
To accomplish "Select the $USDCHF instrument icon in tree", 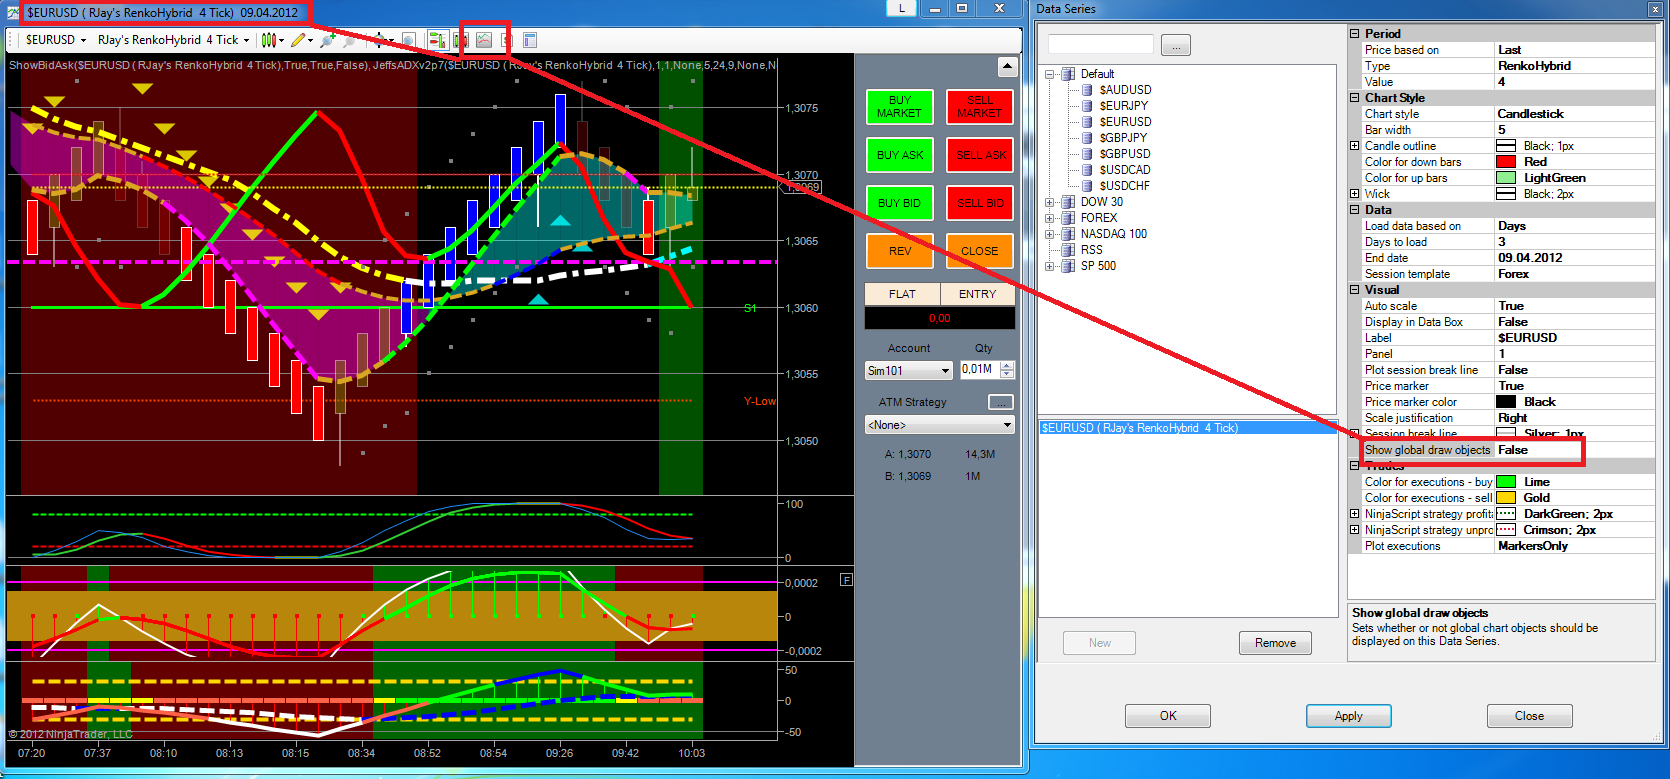I will coord(1088,186).
